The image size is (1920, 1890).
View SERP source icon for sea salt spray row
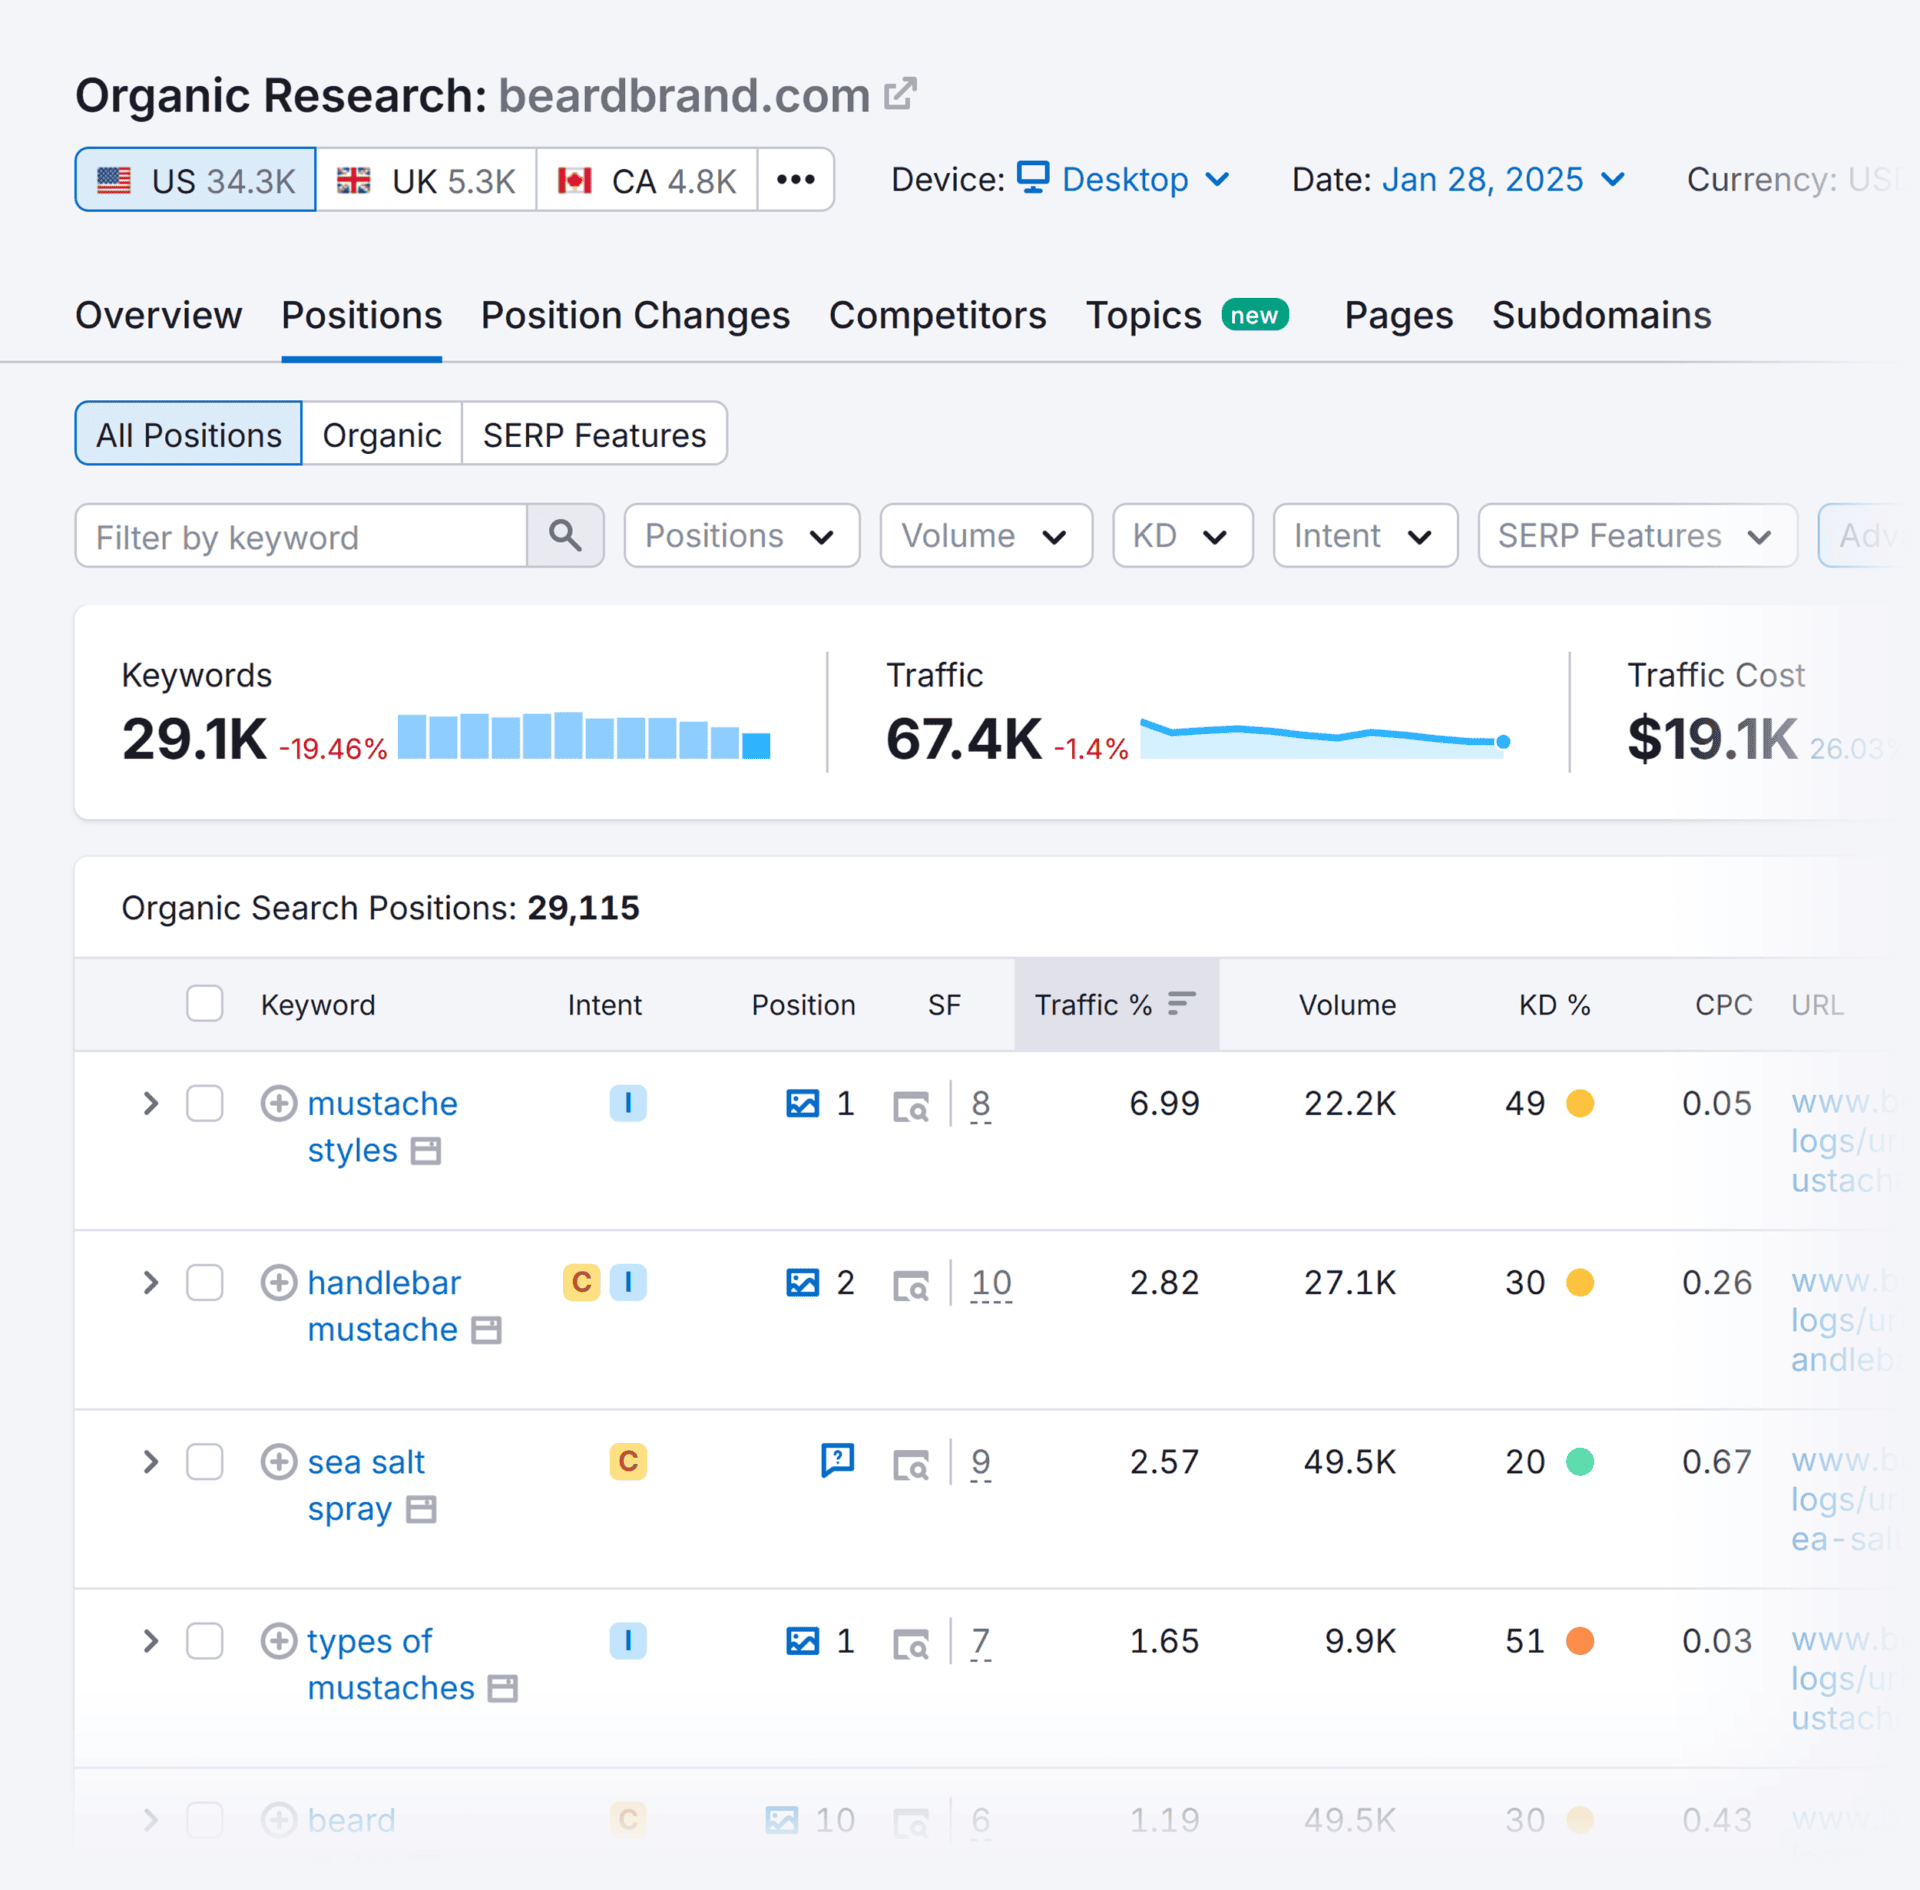911,1465
